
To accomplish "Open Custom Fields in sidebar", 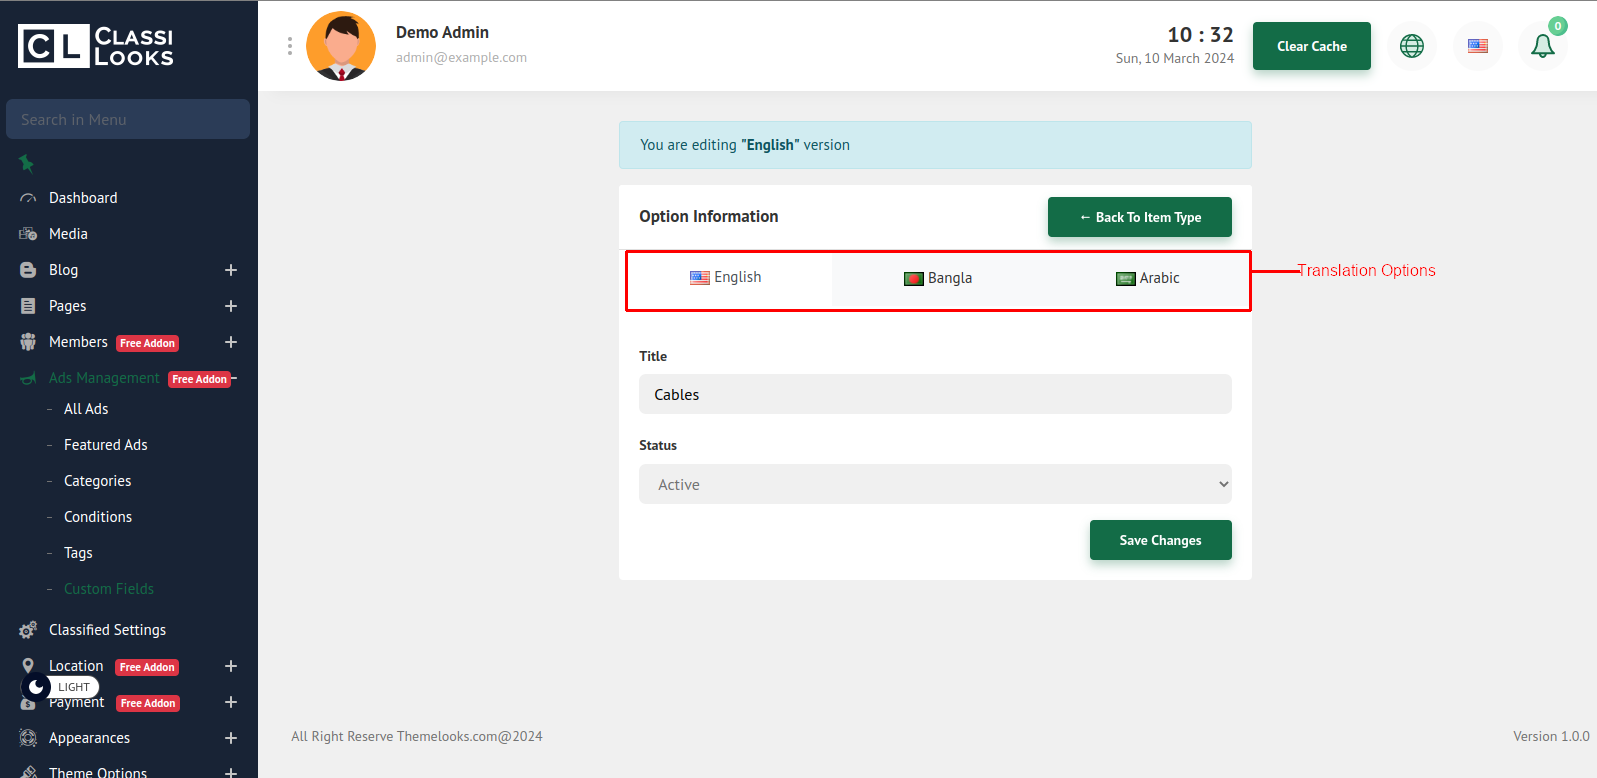I will pos(109,589).
